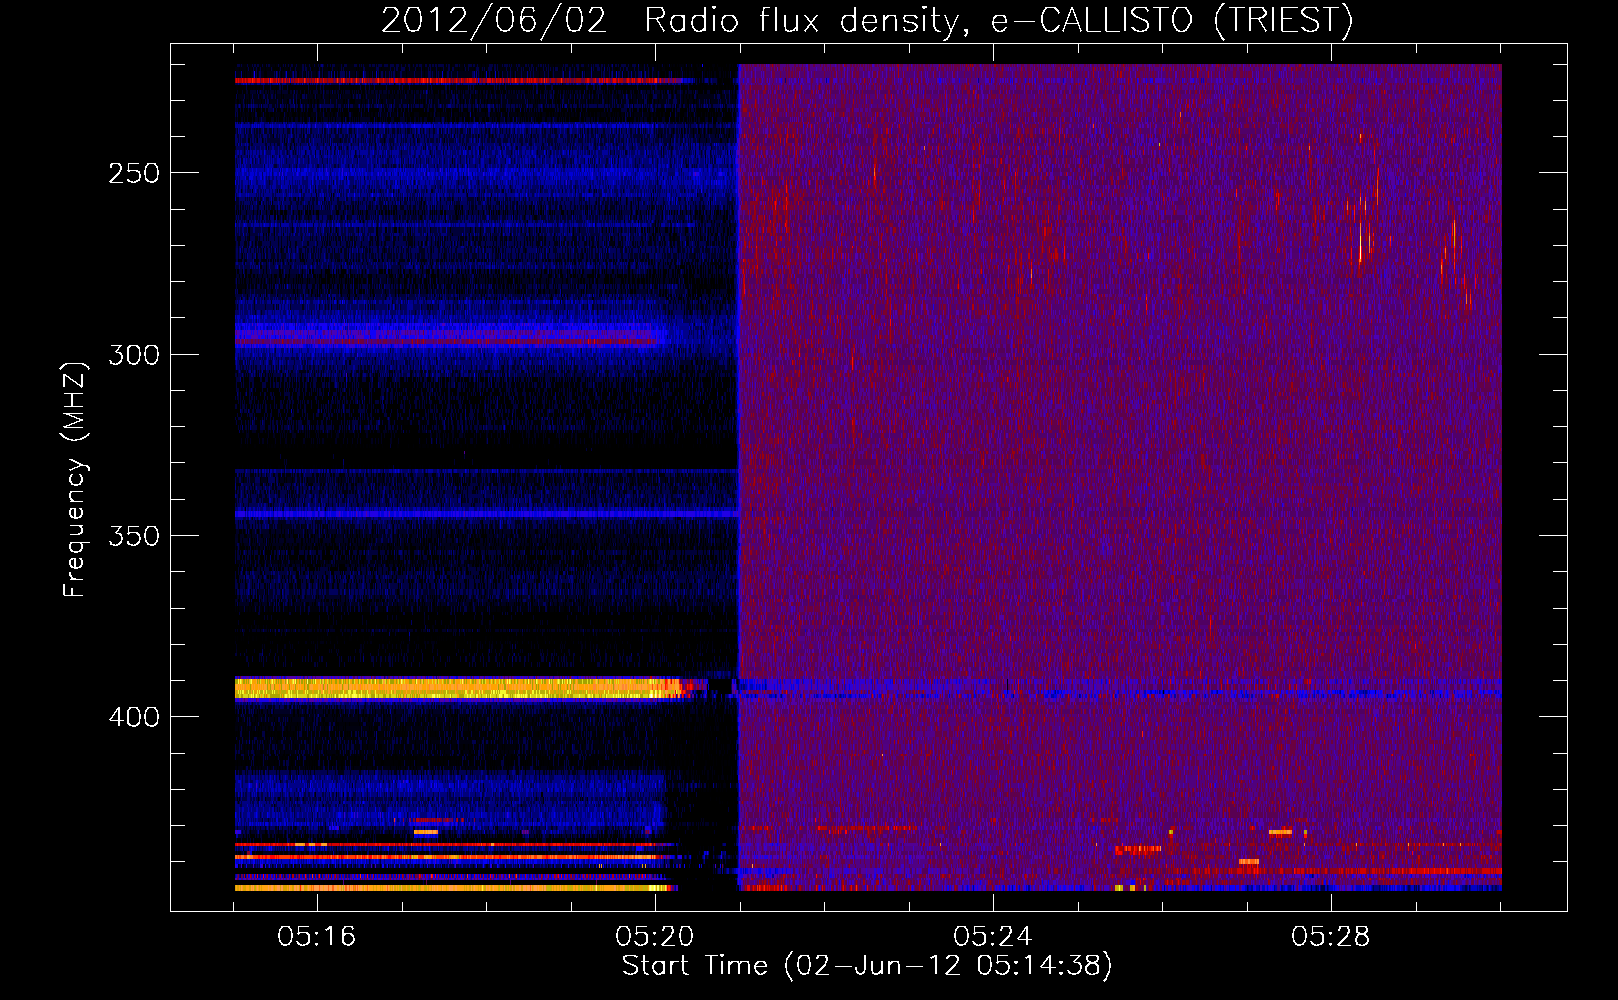
Task: Click the 'Start Time (02-Jun-12 05:14:38)' label
Action: click(x=867, y=966)
